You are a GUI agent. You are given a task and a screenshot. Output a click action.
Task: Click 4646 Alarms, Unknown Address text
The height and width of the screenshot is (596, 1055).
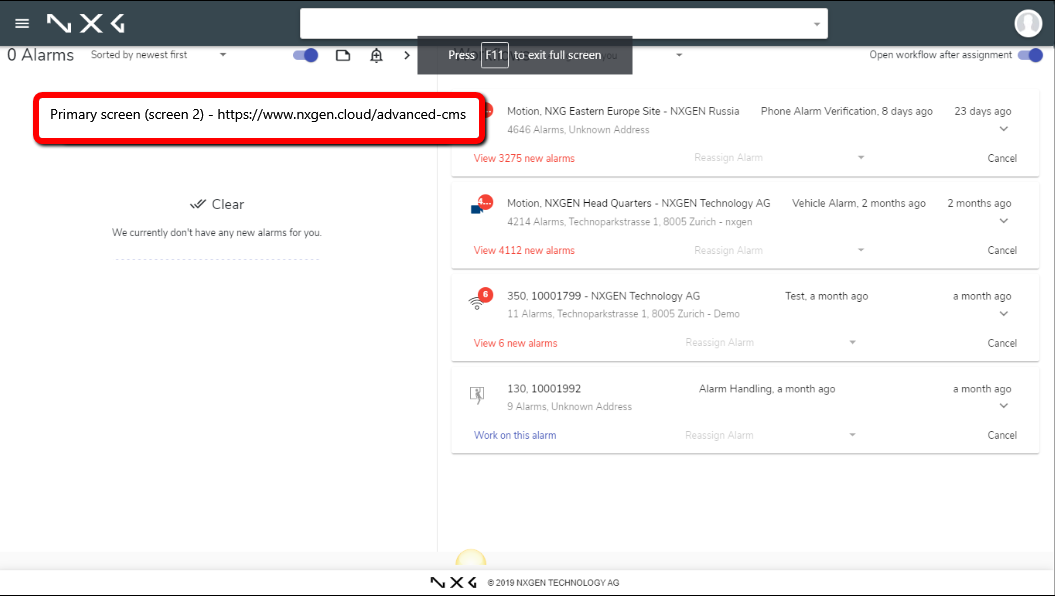tap(578, 130)
